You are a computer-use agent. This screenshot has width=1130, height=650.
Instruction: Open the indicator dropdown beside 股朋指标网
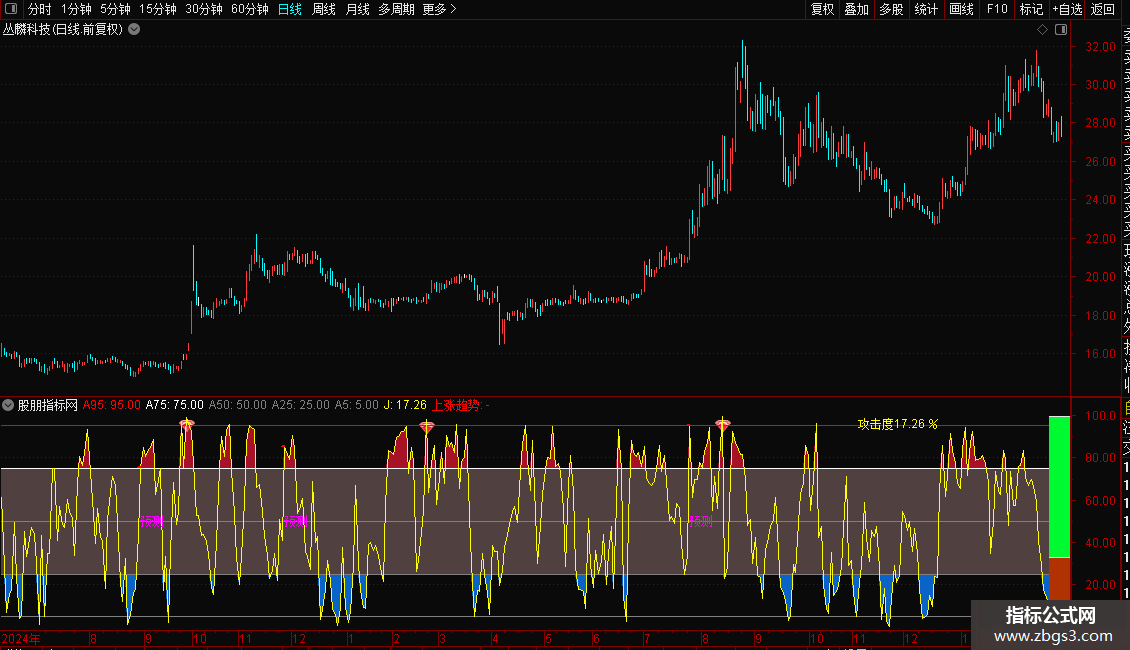click(x=8, y=405)
